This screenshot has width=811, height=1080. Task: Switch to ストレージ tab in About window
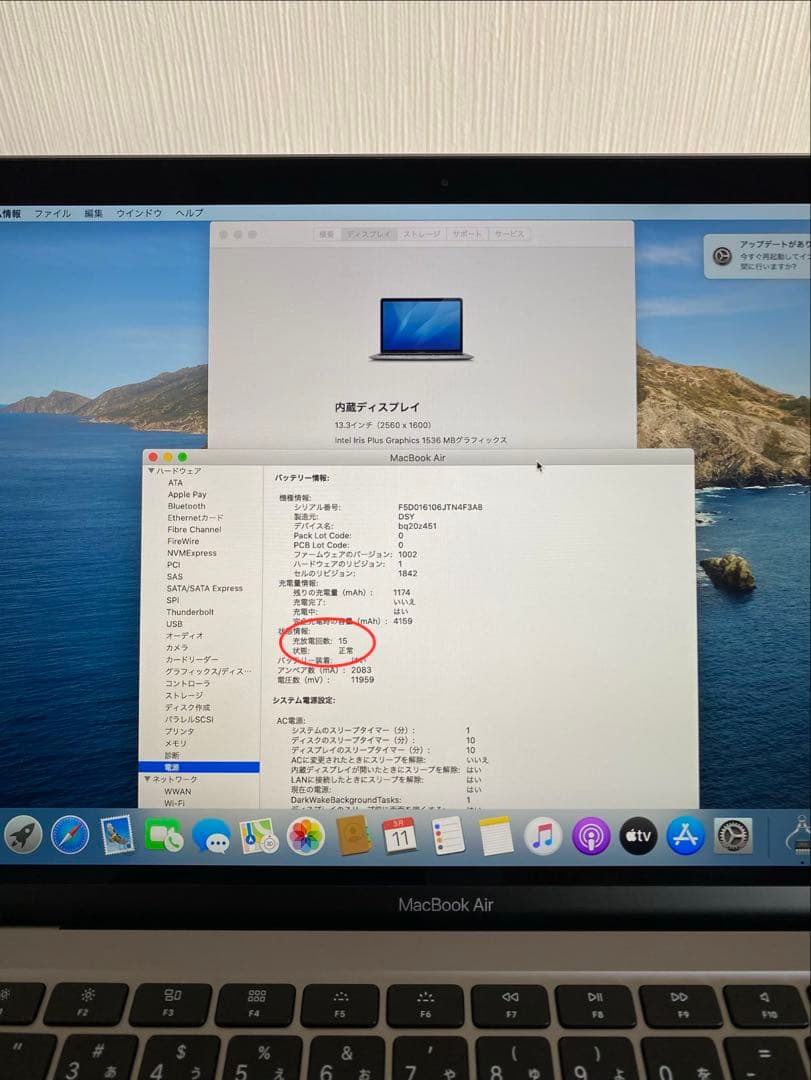point(422,234)
